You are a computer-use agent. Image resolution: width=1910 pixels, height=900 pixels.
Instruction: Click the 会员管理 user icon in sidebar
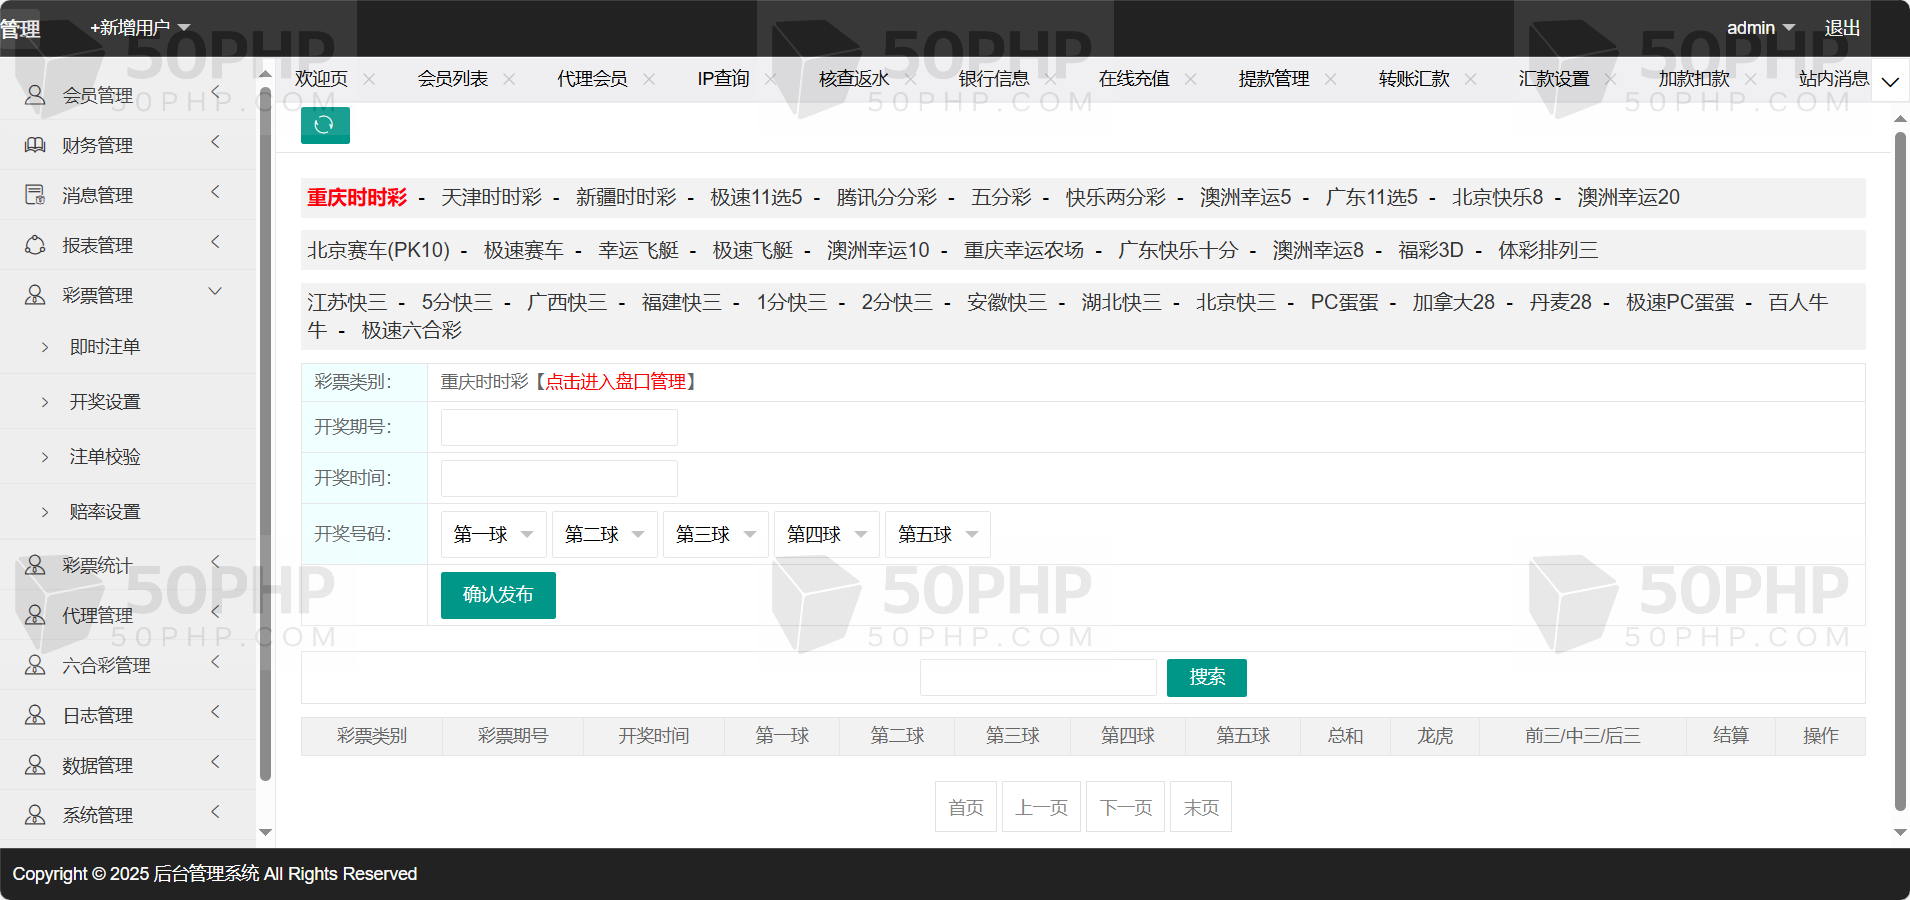pos(35,95)
